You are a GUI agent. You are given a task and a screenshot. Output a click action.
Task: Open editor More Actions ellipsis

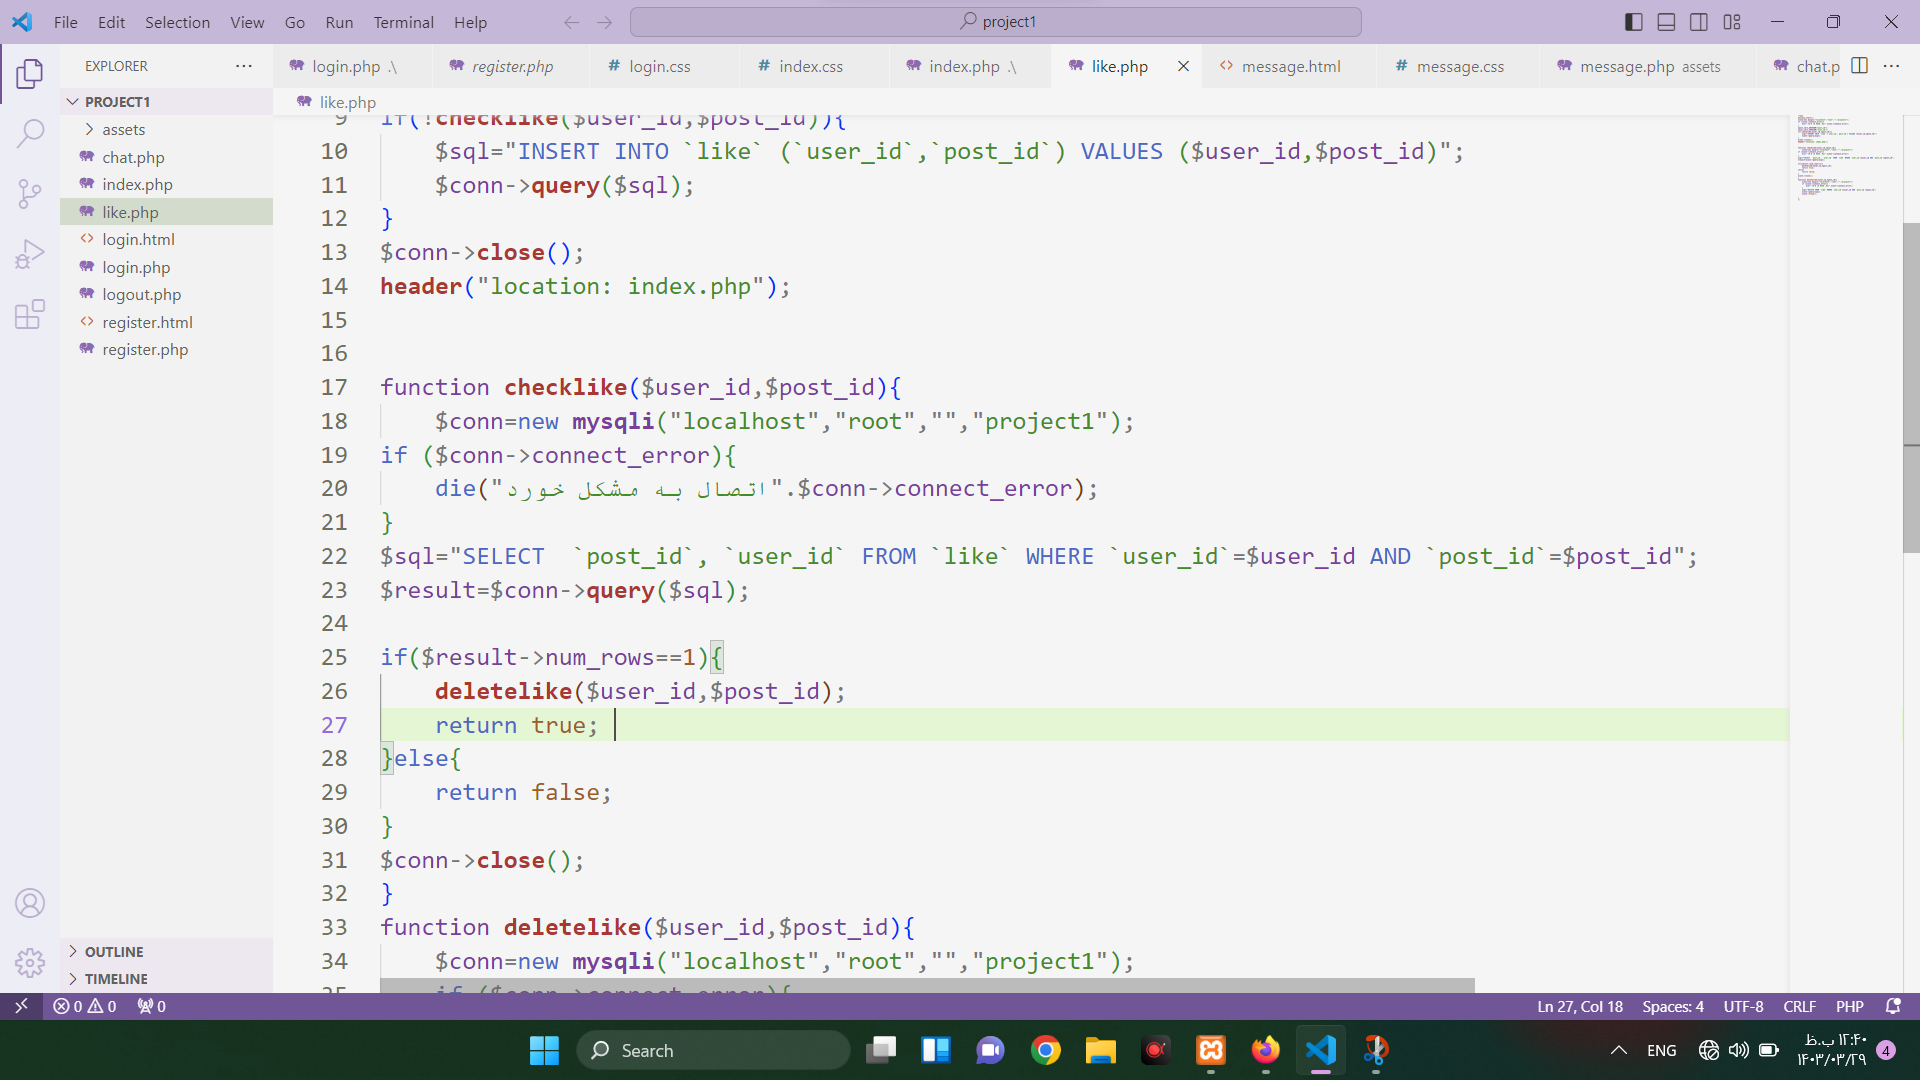pos(1891,66)
